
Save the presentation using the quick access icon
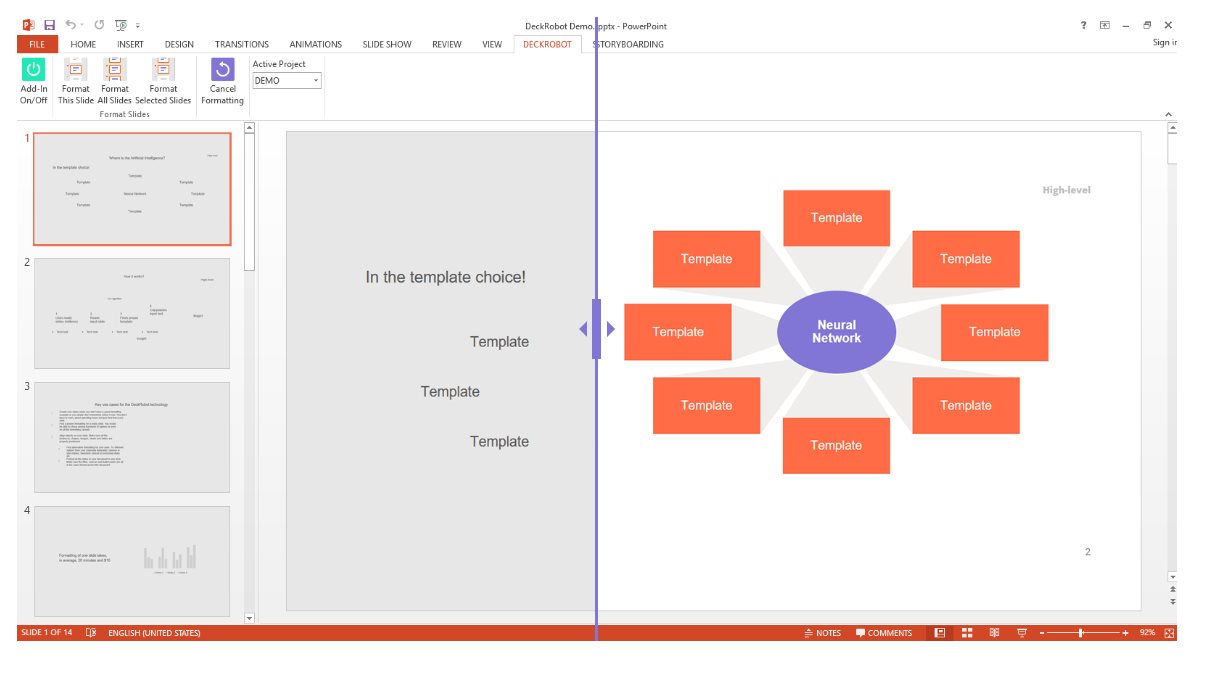click(x=49, y=25)
